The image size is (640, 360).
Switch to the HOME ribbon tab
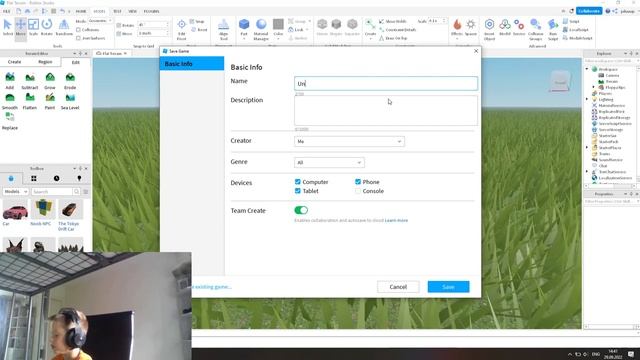coord(81,11)
